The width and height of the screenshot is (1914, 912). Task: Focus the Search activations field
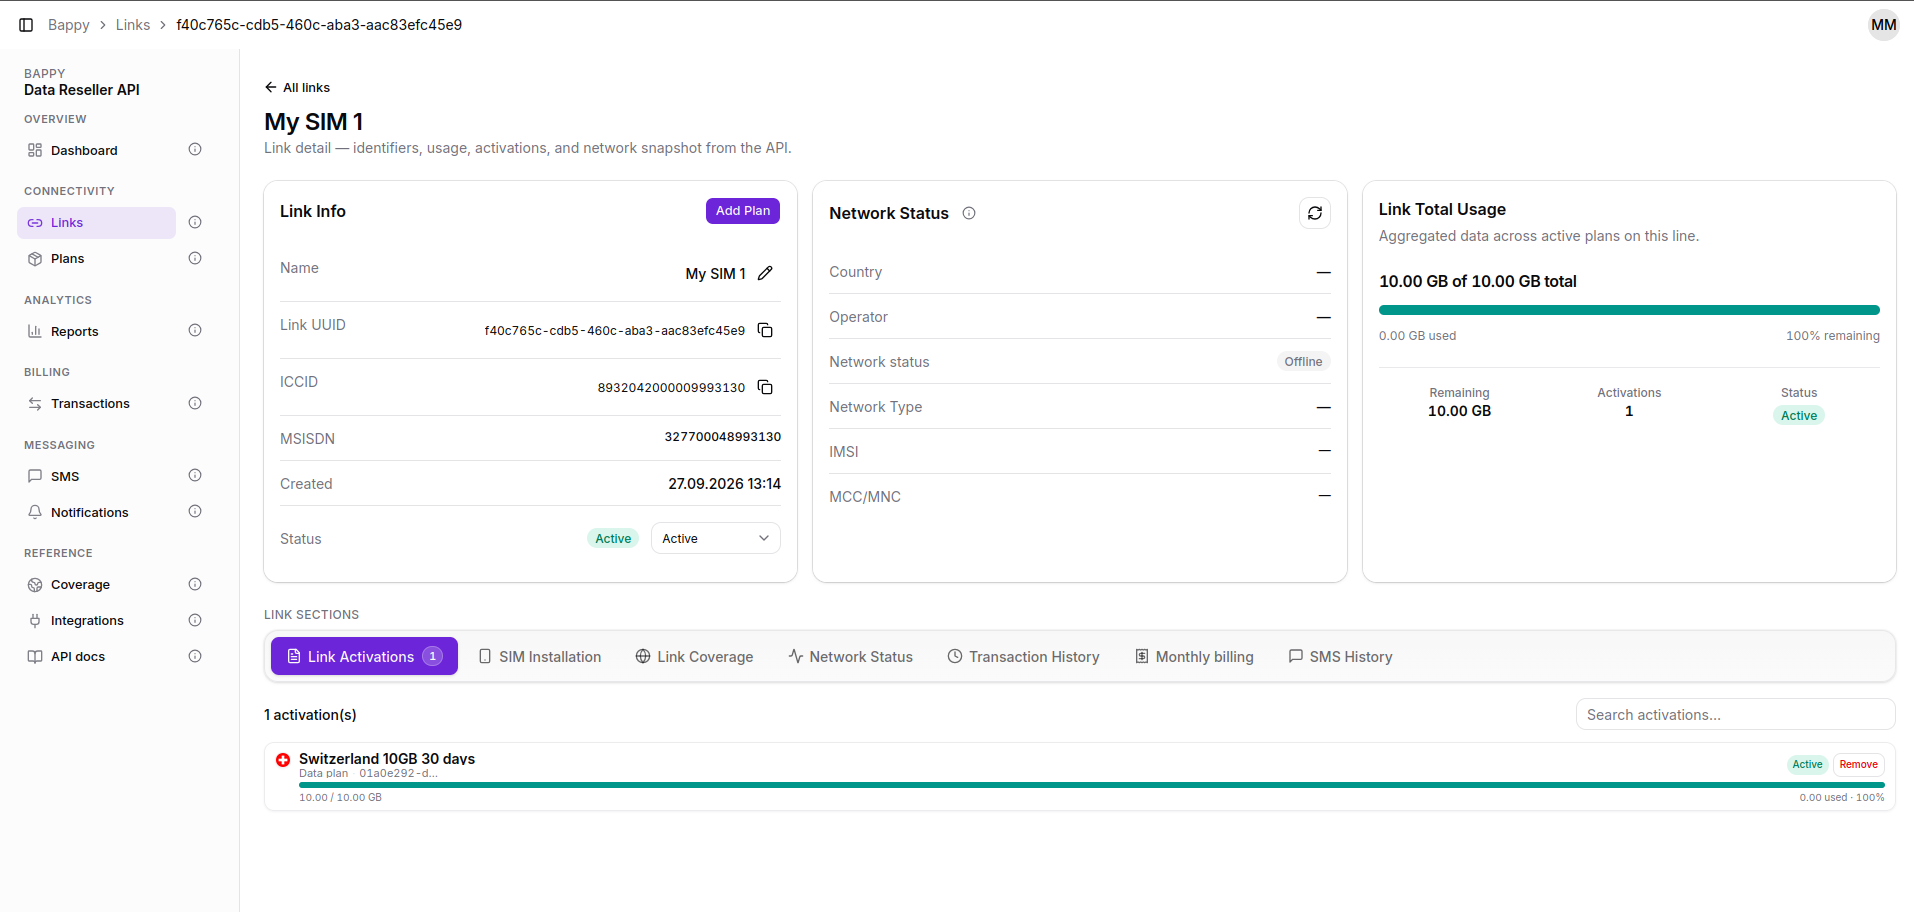pyautogui.click(x=1735, y=714)
